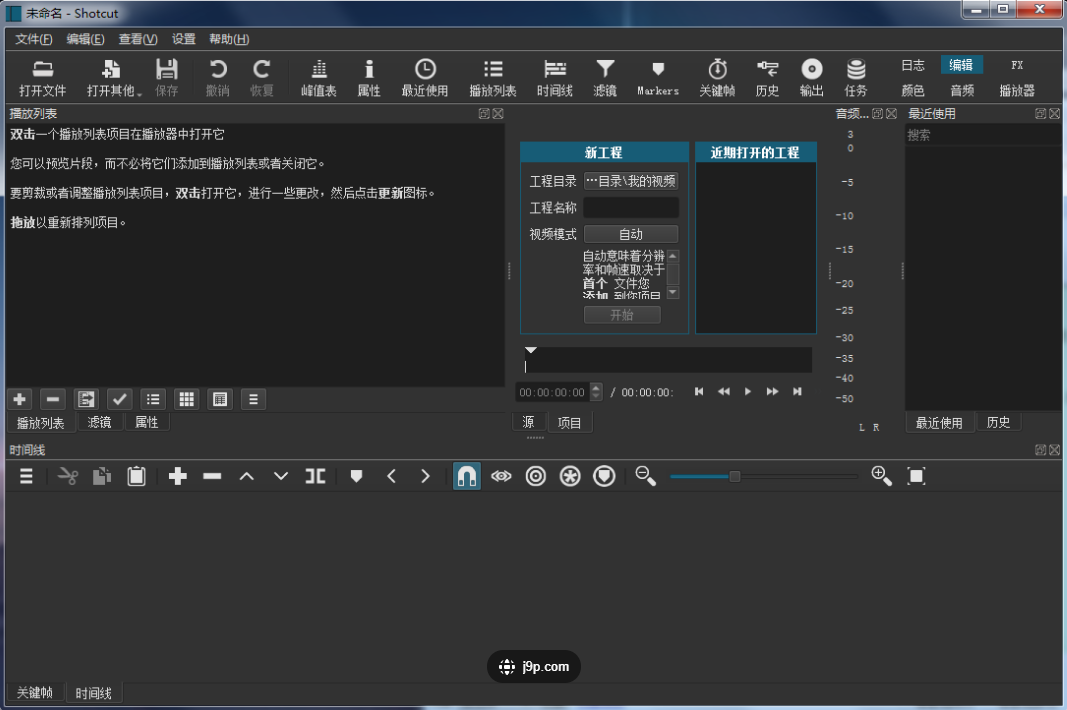The height and width of the screenshot is (710, 1067).
Task: Click the Start (开始) button
Action: (x=622, y=315)
